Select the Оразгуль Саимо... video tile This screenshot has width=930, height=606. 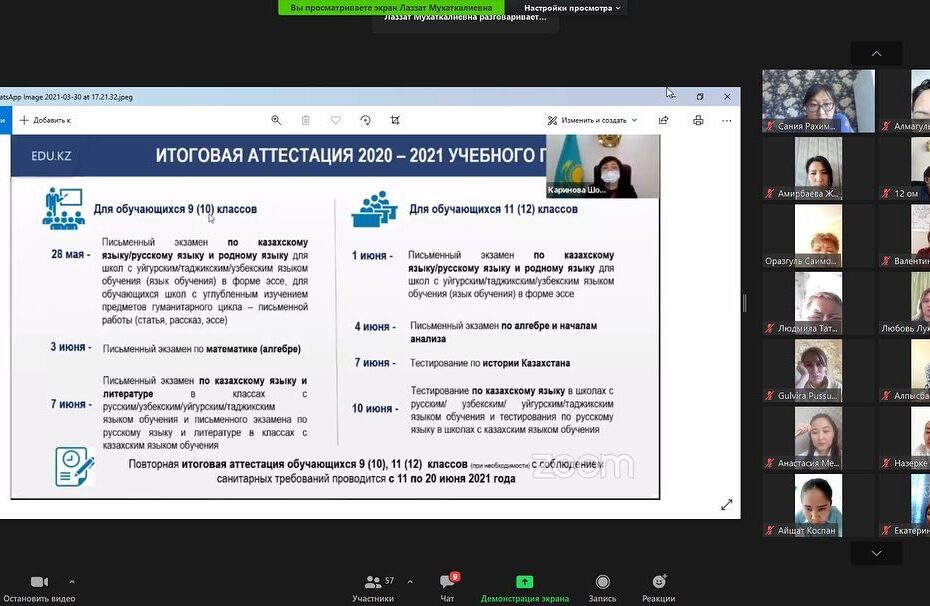point(818,236)
